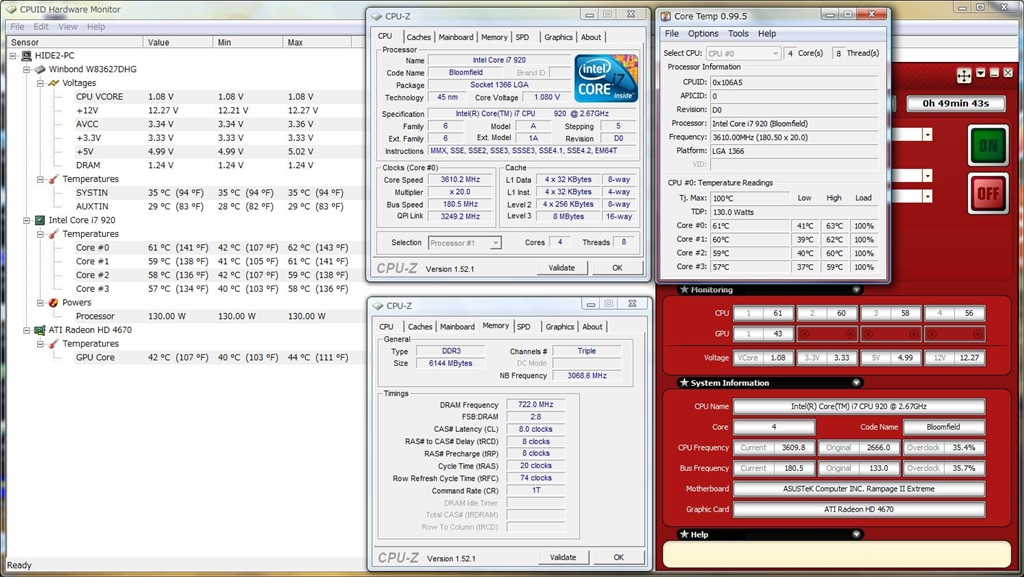Viewport: 1024px width, 577px height.
Task: Click the Powers flame icon
Action: [x=54, y=302]
